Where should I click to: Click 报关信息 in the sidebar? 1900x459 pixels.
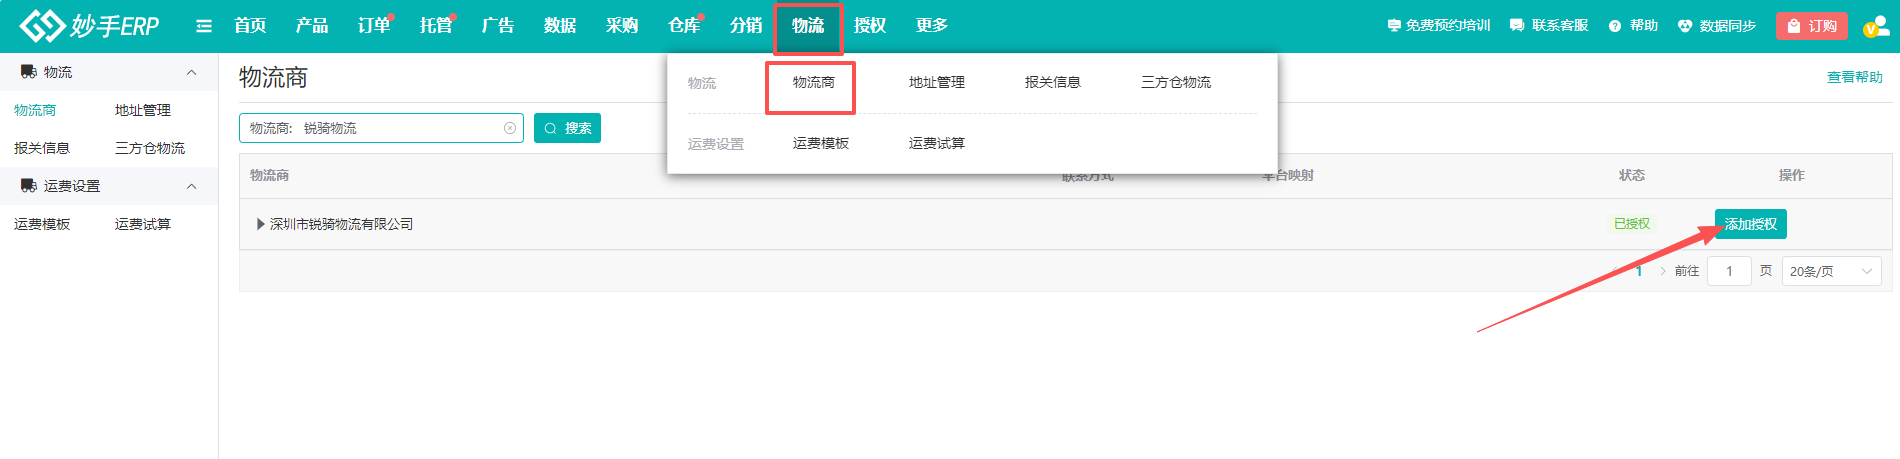pyautogui.click(x=42, y=148)
